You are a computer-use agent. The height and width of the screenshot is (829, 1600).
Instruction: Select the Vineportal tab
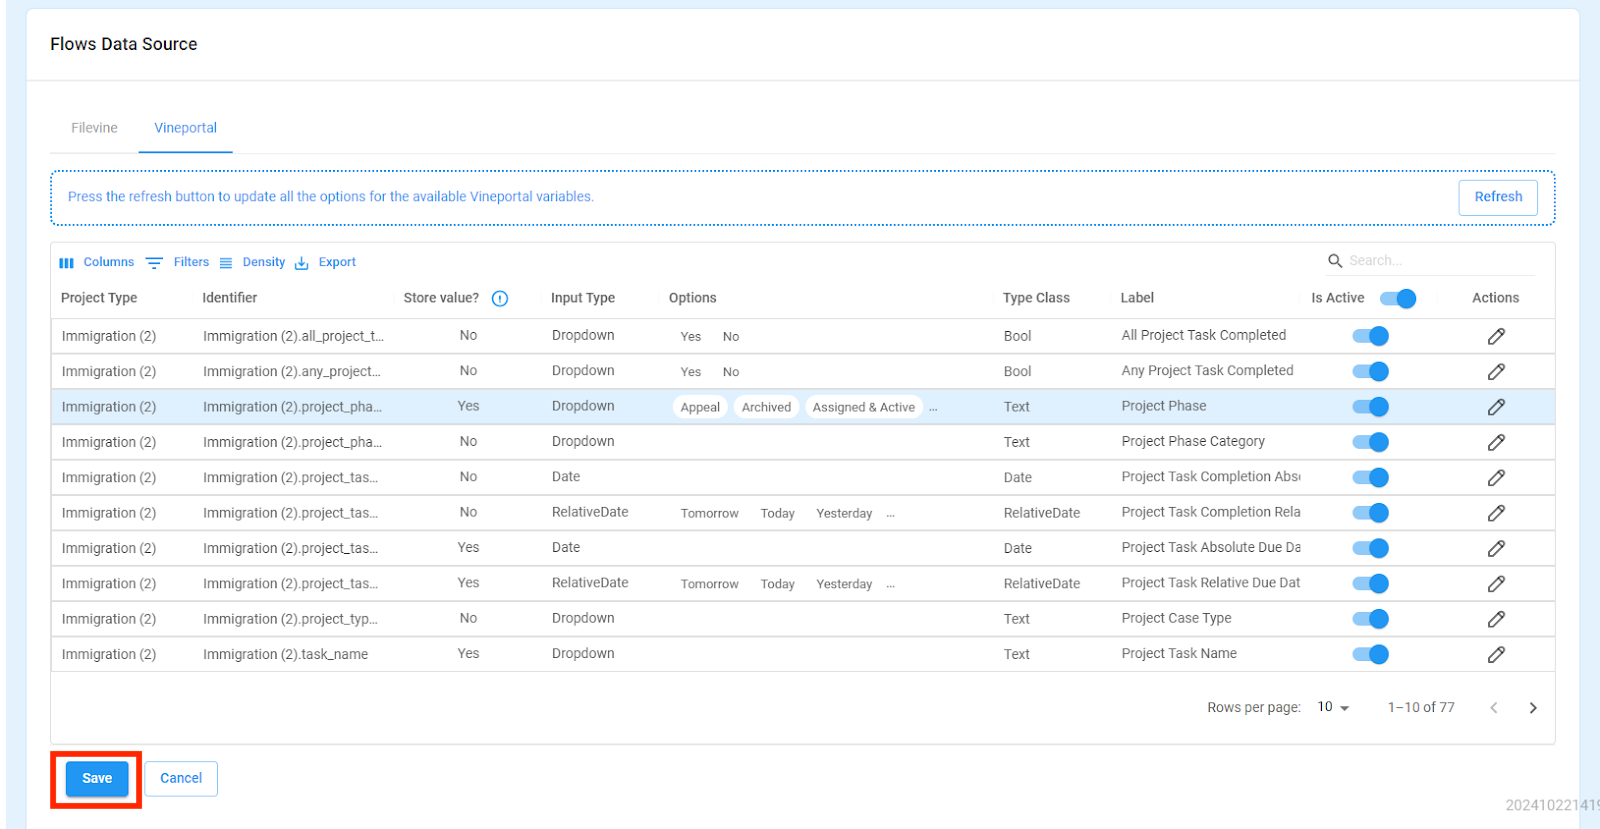pyautogui.click(x=185, y=128)
